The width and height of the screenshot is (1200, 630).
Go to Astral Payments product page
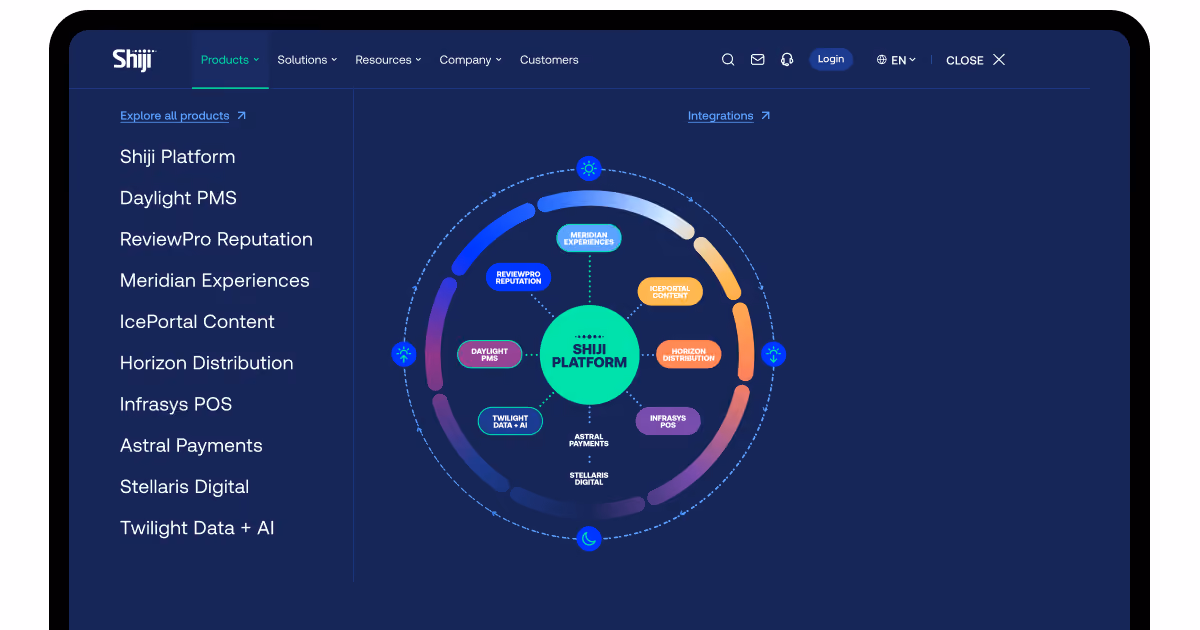point(191,446)
